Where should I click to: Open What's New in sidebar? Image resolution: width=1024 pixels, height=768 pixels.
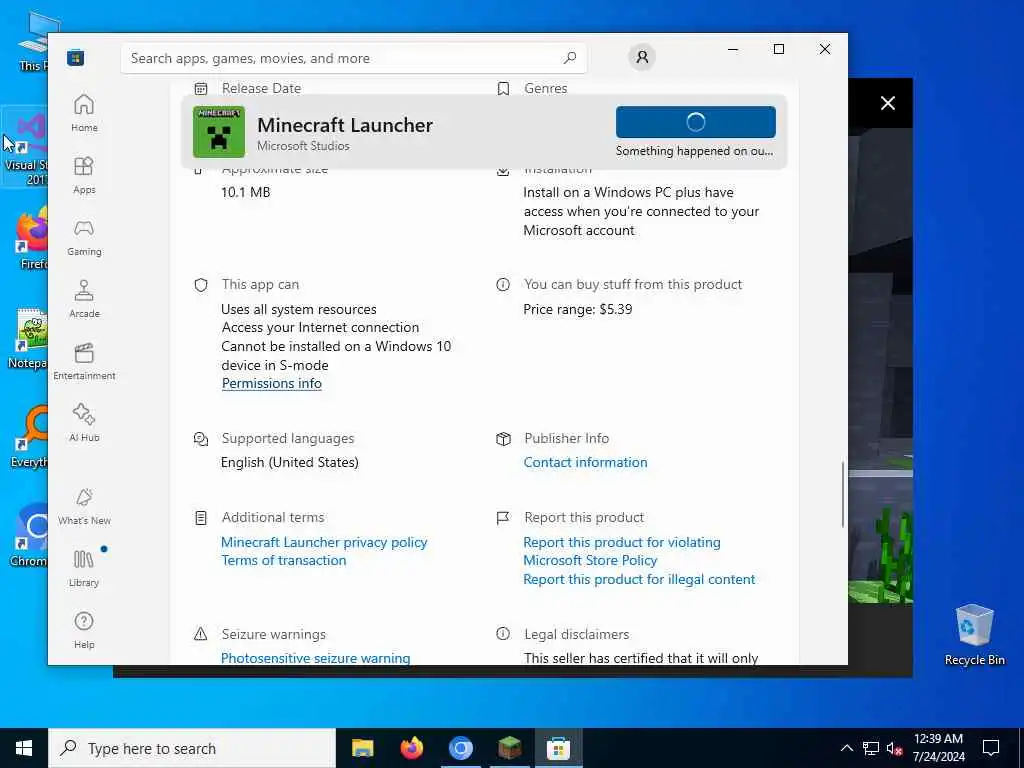[84, 506]
